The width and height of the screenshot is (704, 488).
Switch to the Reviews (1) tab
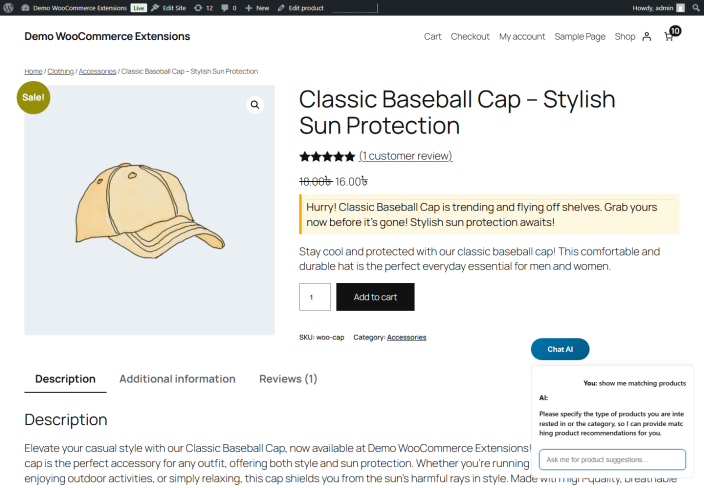(288, 379)
